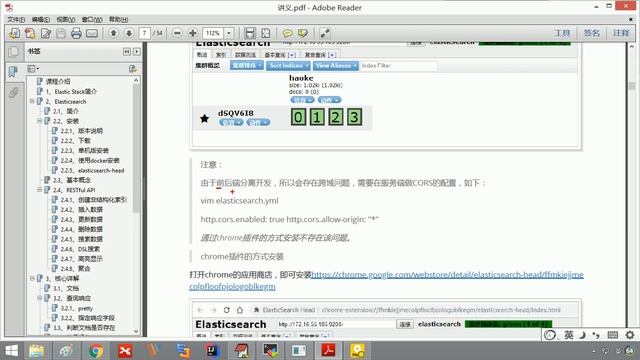This screenshot has width=640, height=360.
Task: Zoom out with the minus button
Action: tap(177, 33)
